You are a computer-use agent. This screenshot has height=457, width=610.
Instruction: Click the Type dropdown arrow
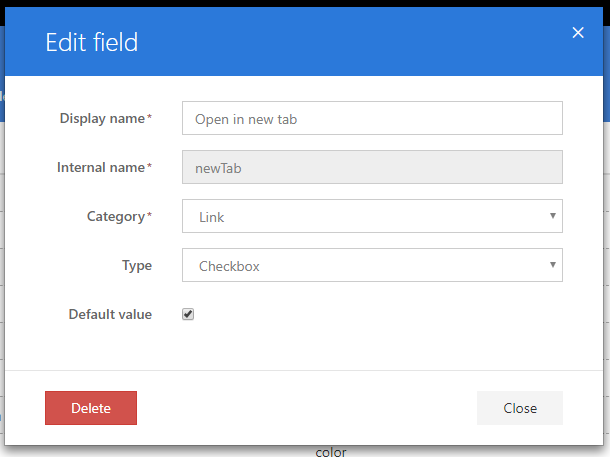point(553,265)
